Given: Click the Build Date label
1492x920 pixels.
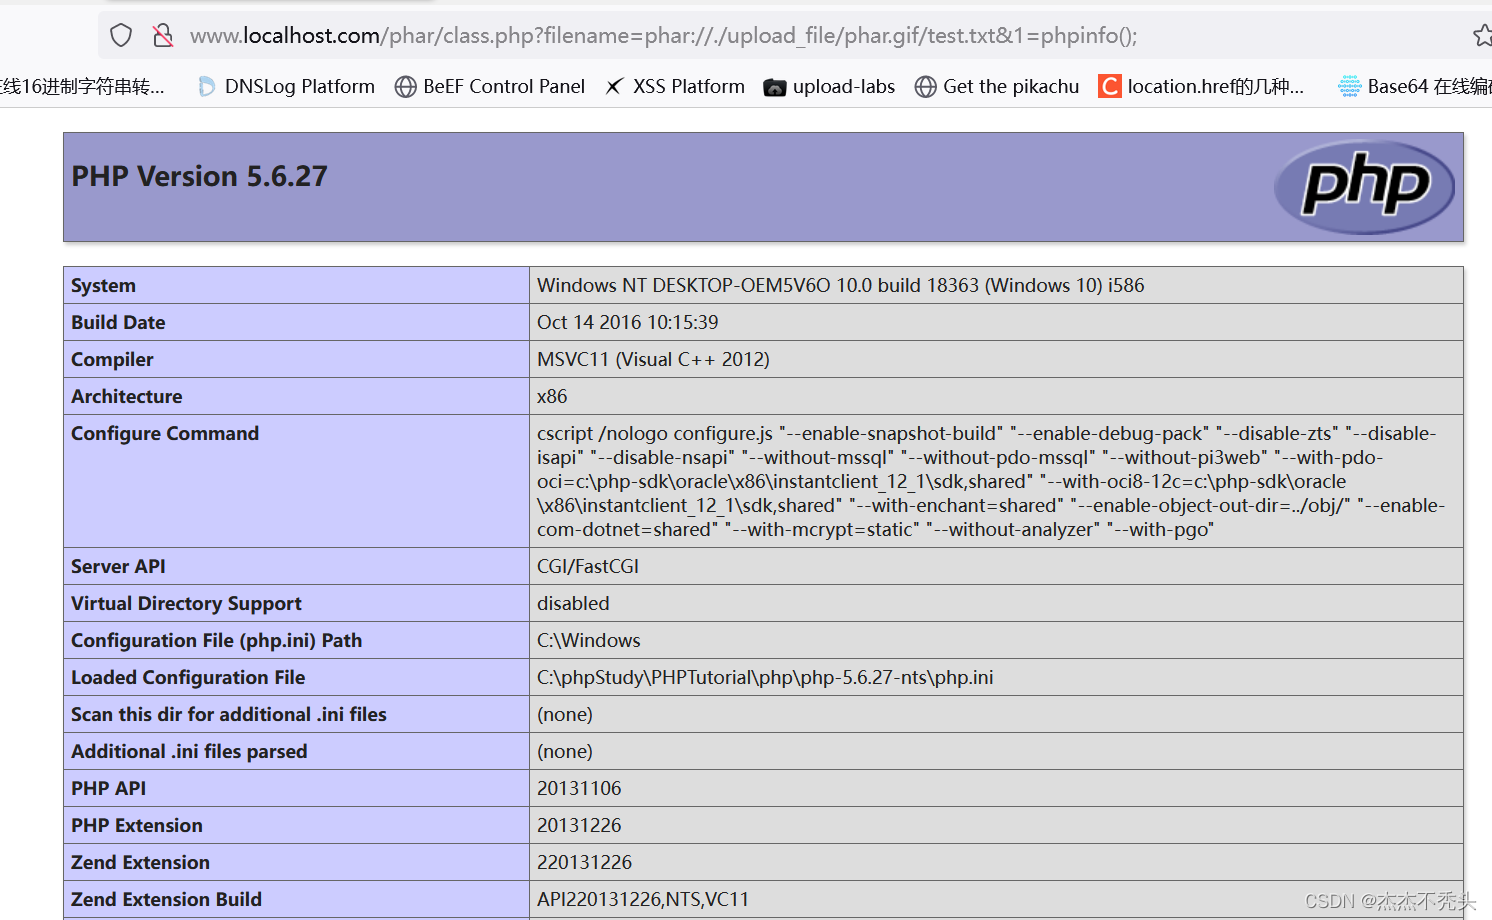Looking at the screenshot, I should click(118, 323).
